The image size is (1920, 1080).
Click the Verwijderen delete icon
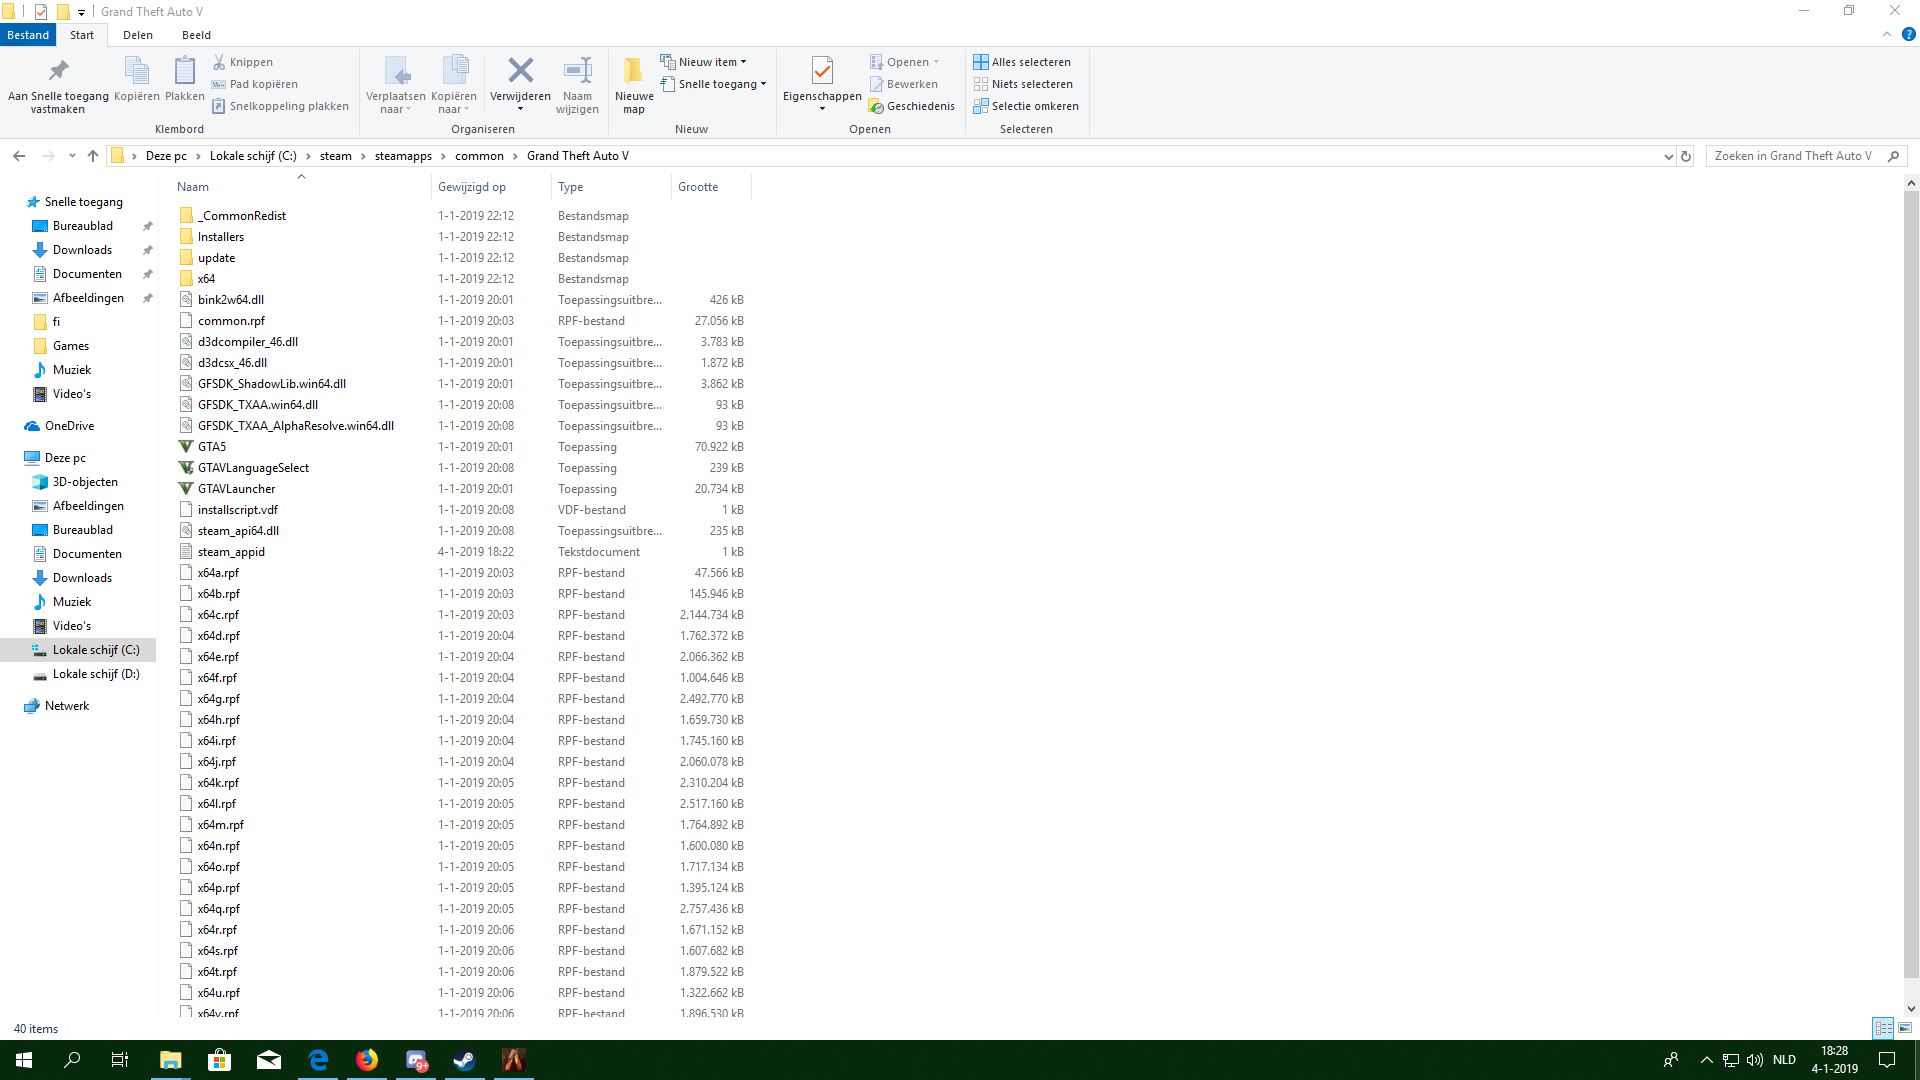coord(520,72)
